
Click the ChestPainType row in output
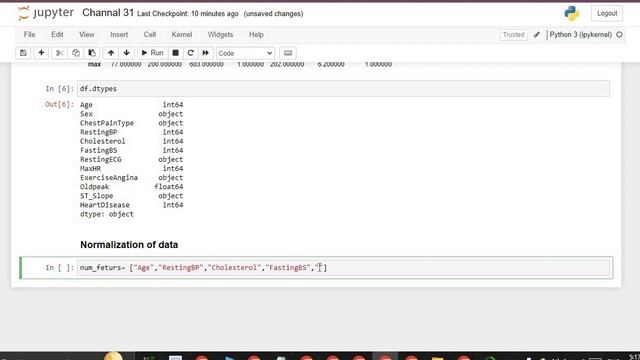pos(131,123)
